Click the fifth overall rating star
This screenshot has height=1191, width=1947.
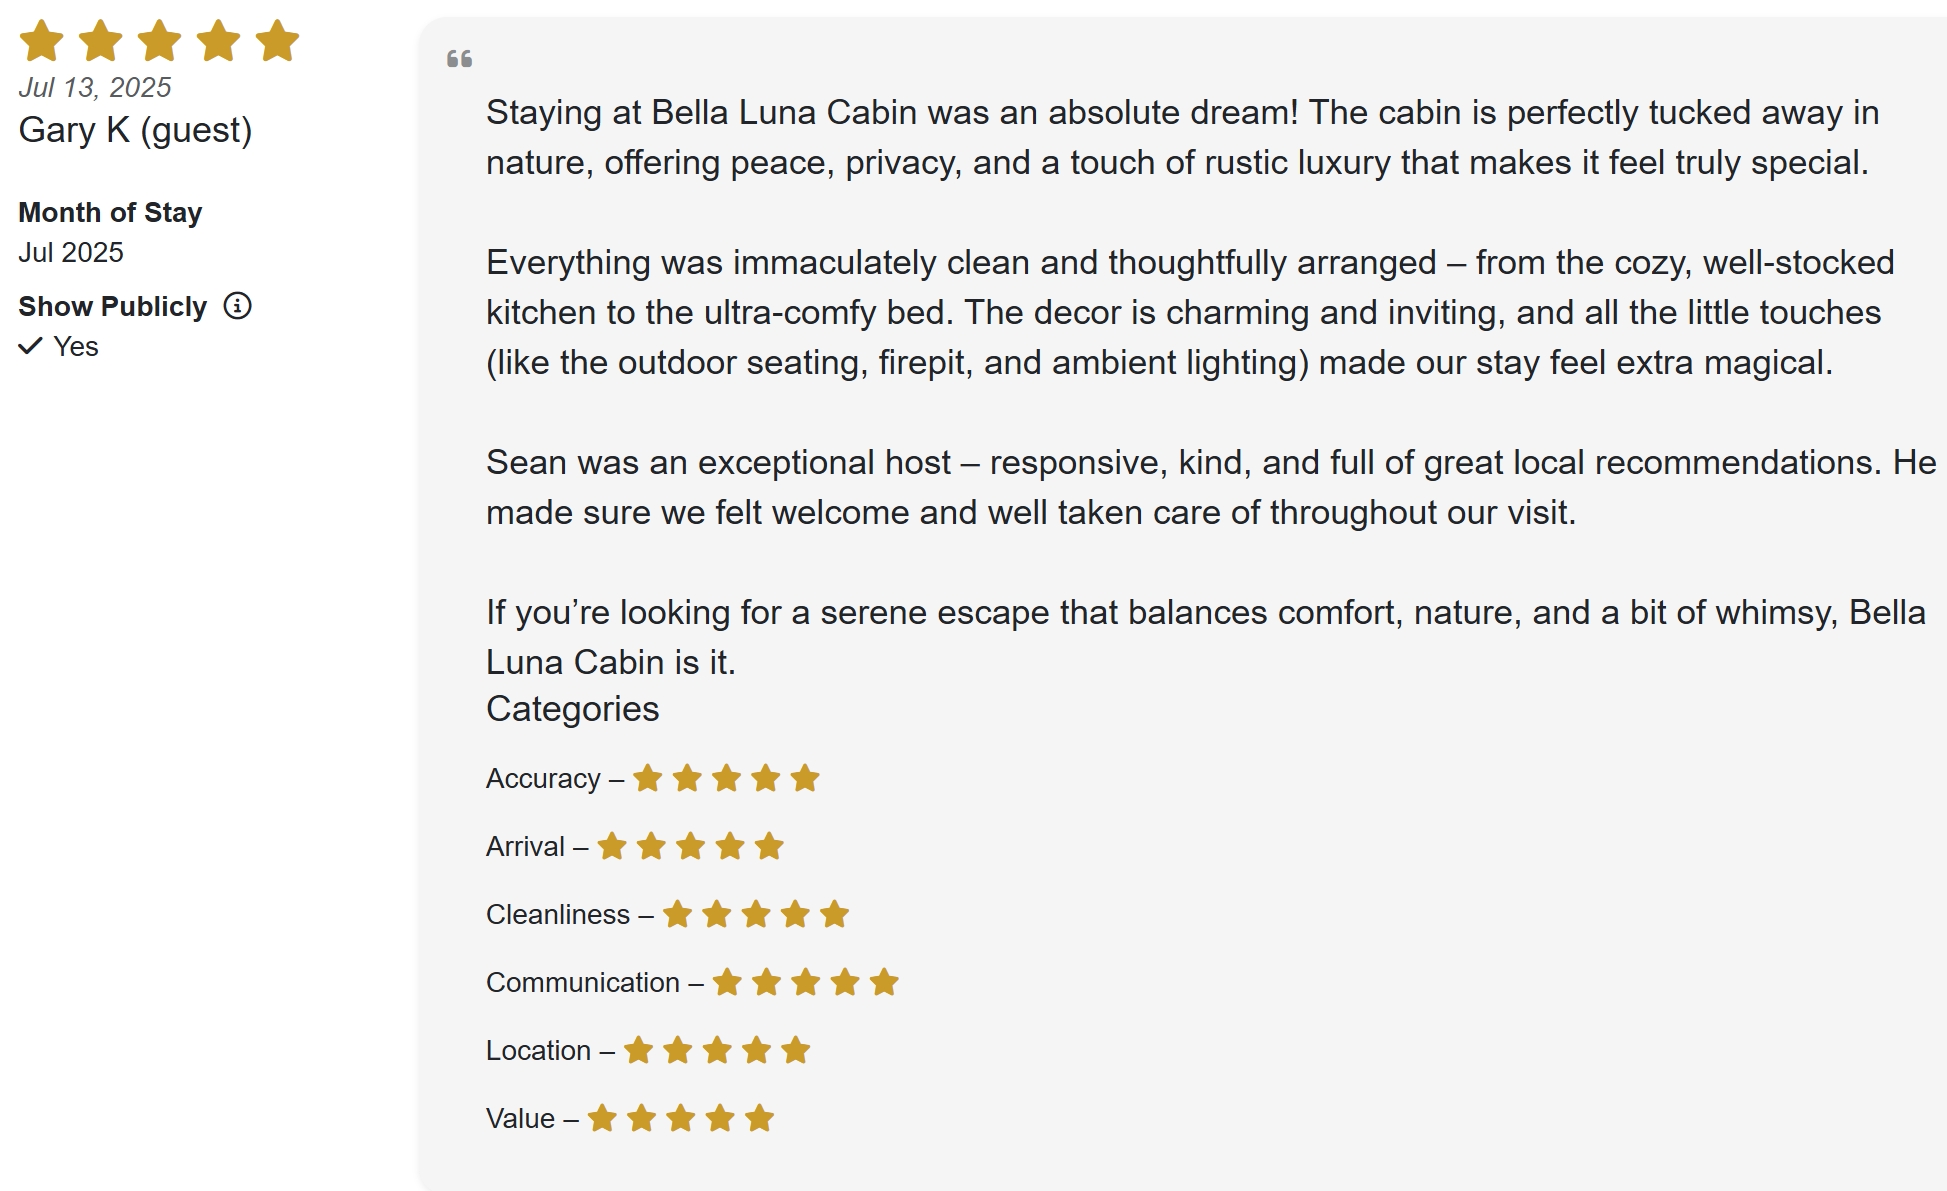277,41
